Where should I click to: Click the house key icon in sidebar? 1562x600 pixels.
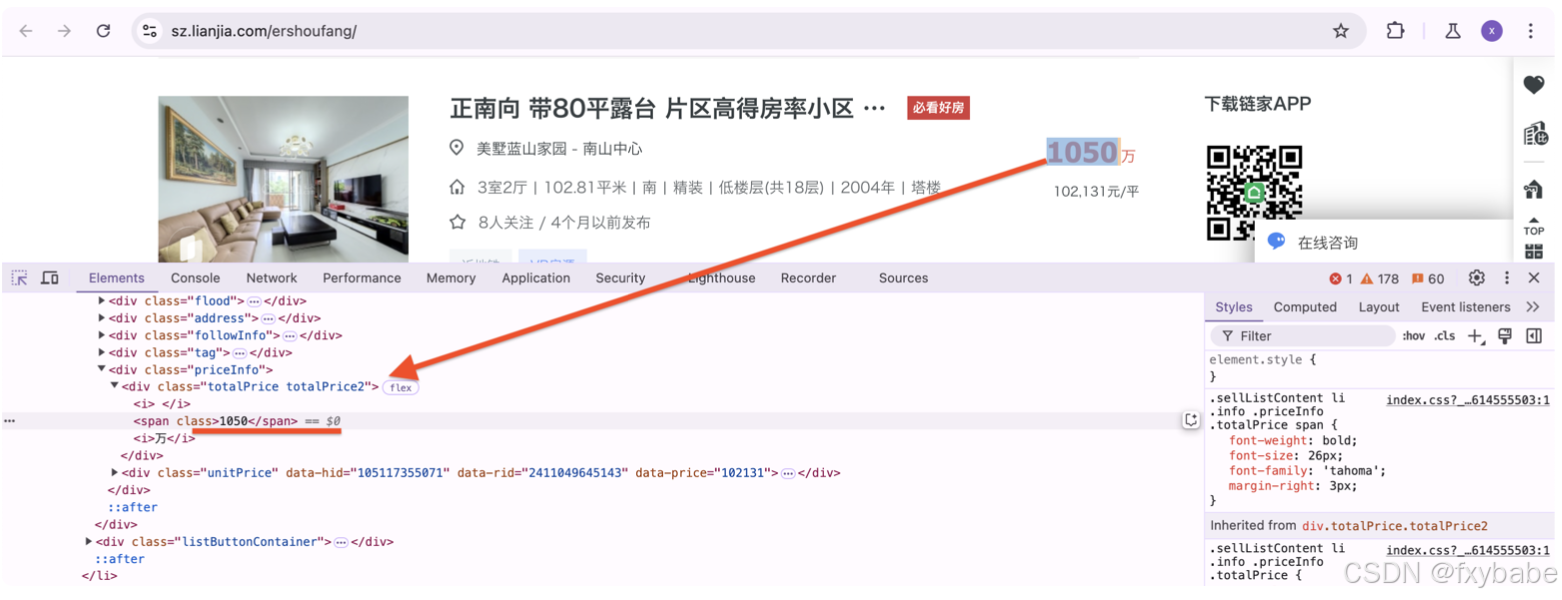coord(1534,188)
